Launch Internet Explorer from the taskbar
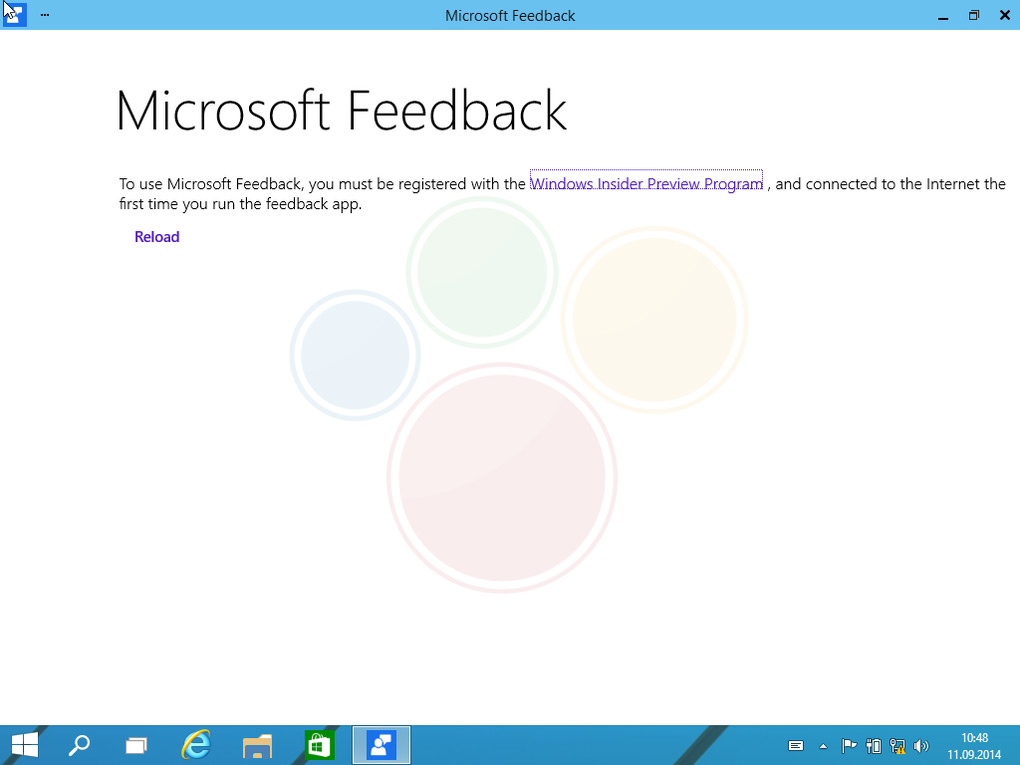1020x765 pixels. 197,745
